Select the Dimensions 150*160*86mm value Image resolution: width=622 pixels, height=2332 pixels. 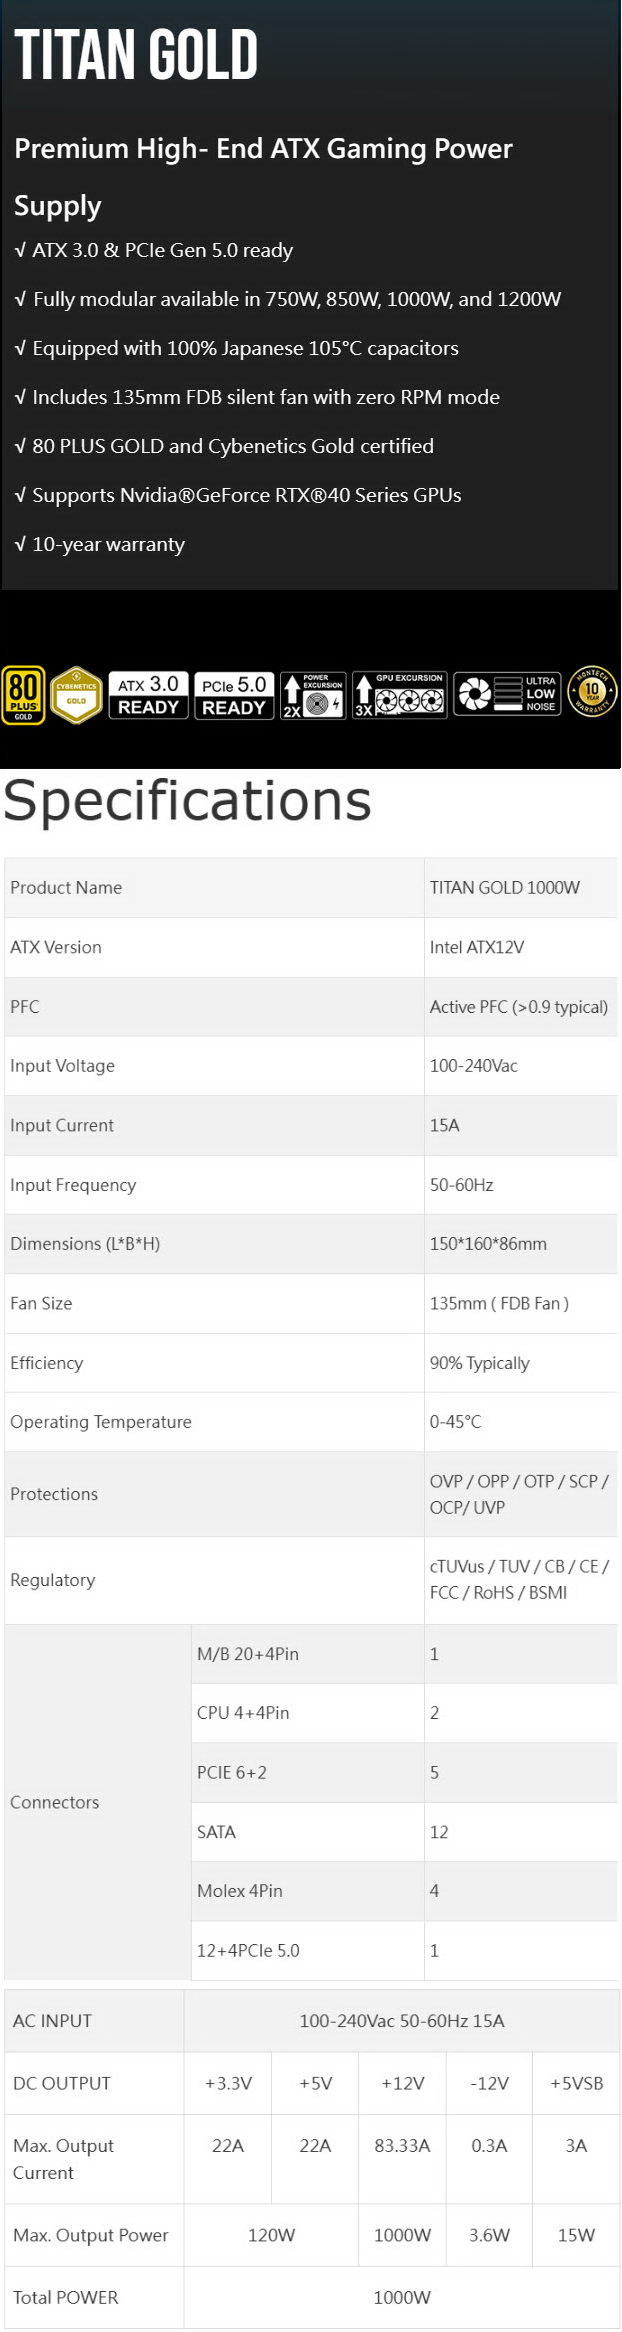click(x=488, y=1244)
